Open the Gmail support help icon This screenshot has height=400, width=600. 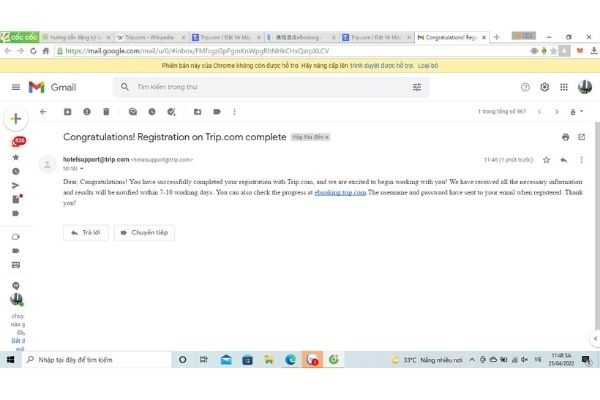coord(526,87)
